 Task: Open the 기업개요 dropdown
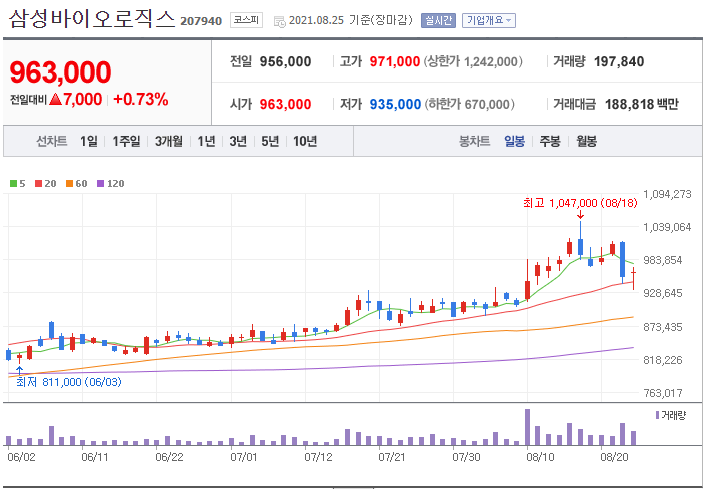[489, 21]
